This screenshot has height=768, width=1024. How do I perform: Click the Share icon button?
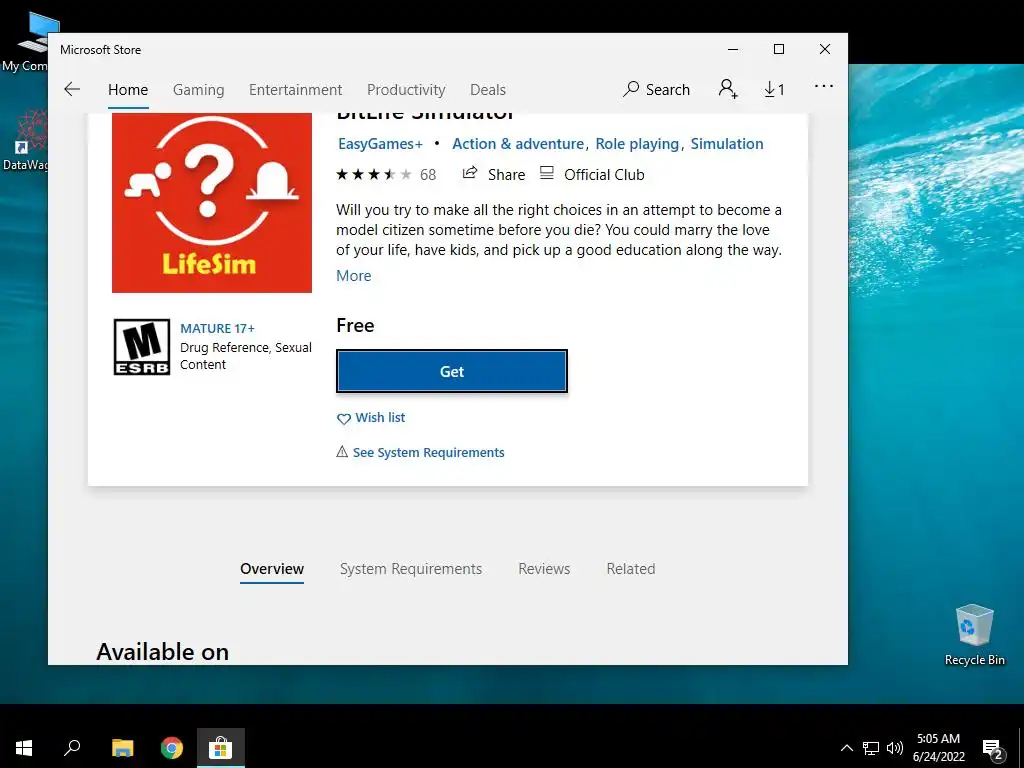[x=494, y=174]
